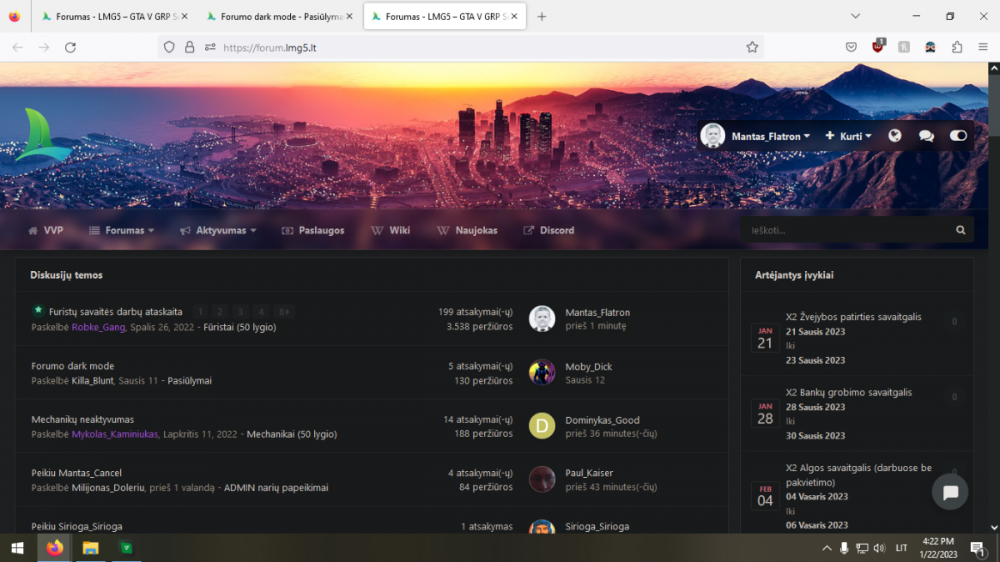The height and width of the screenshot is (562, 1000).
Task: Go to page 4 of Furistų topic
Action: pos(261,312)
